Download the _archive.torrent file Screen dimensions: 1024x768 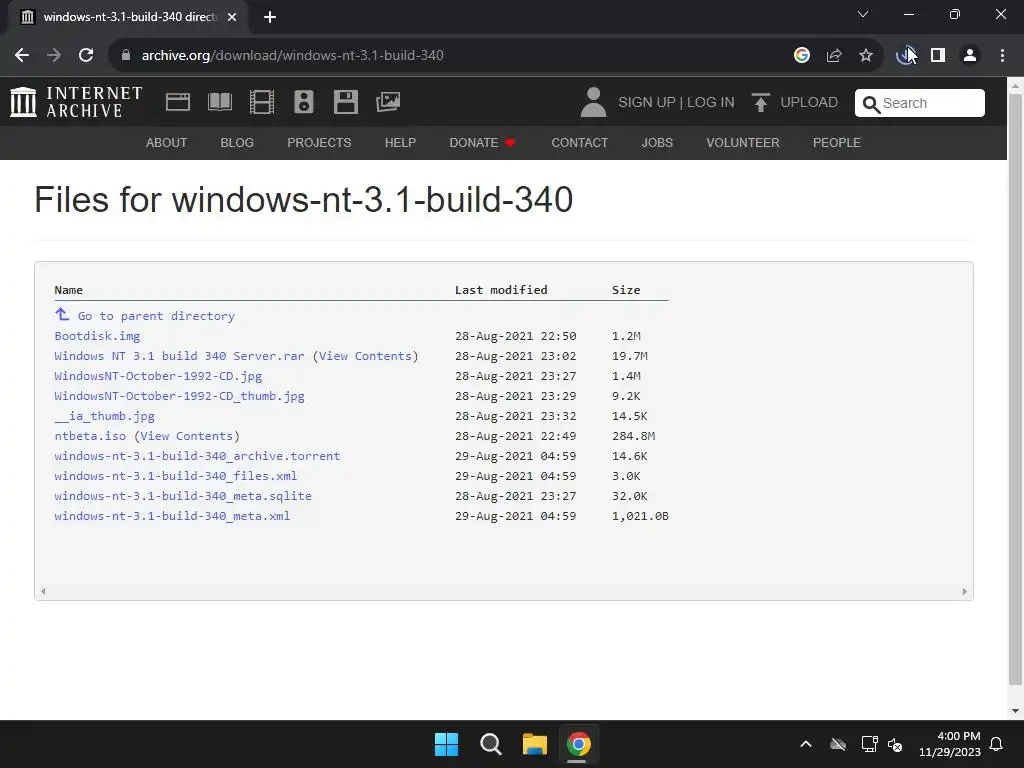click(x=197, y=456)
